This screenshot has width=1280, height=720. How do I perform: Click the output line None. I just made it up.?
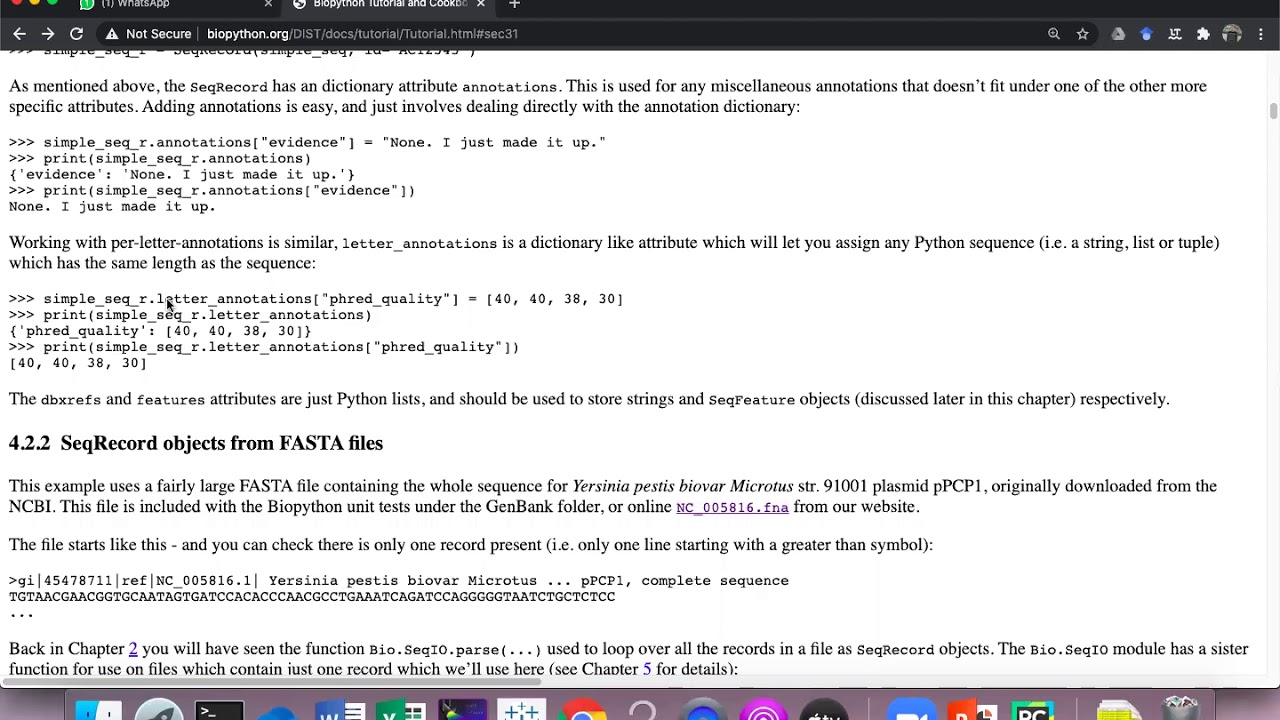pyautogui.click(x=112, y=207)
